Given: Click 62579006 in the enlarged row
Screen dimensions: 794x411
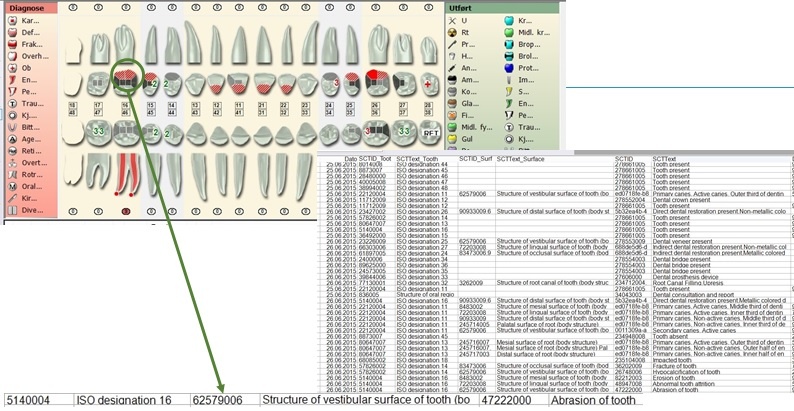Looking at the screenshot, I should (218, 400).
